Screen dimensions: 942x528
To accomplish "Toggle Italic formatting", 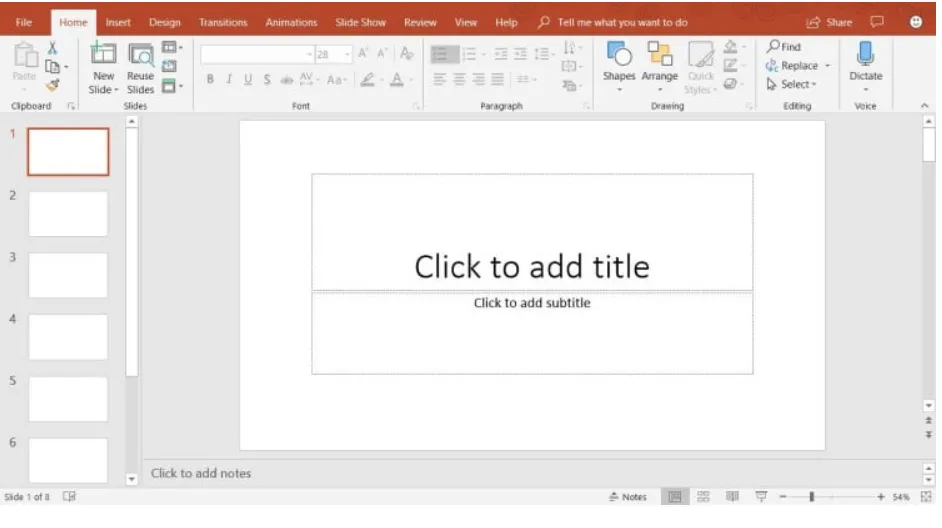I will tap(229, 80).
